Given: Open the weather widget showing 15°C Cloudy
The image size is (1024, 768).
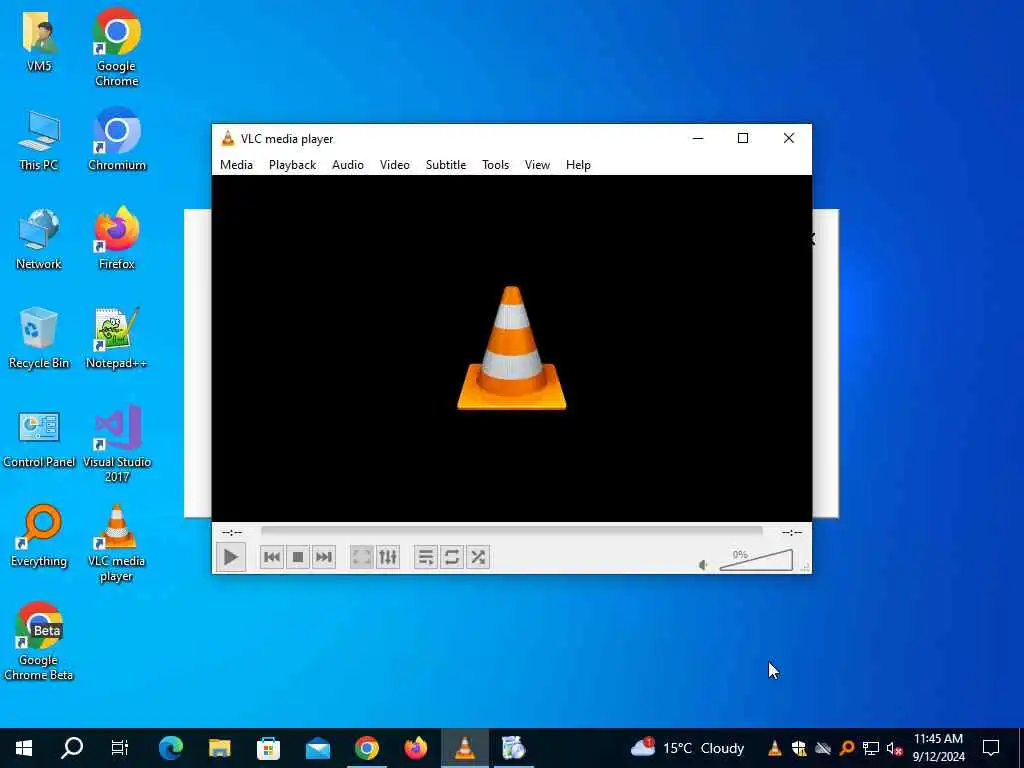Looking at the screenshot, I should 687,748.
